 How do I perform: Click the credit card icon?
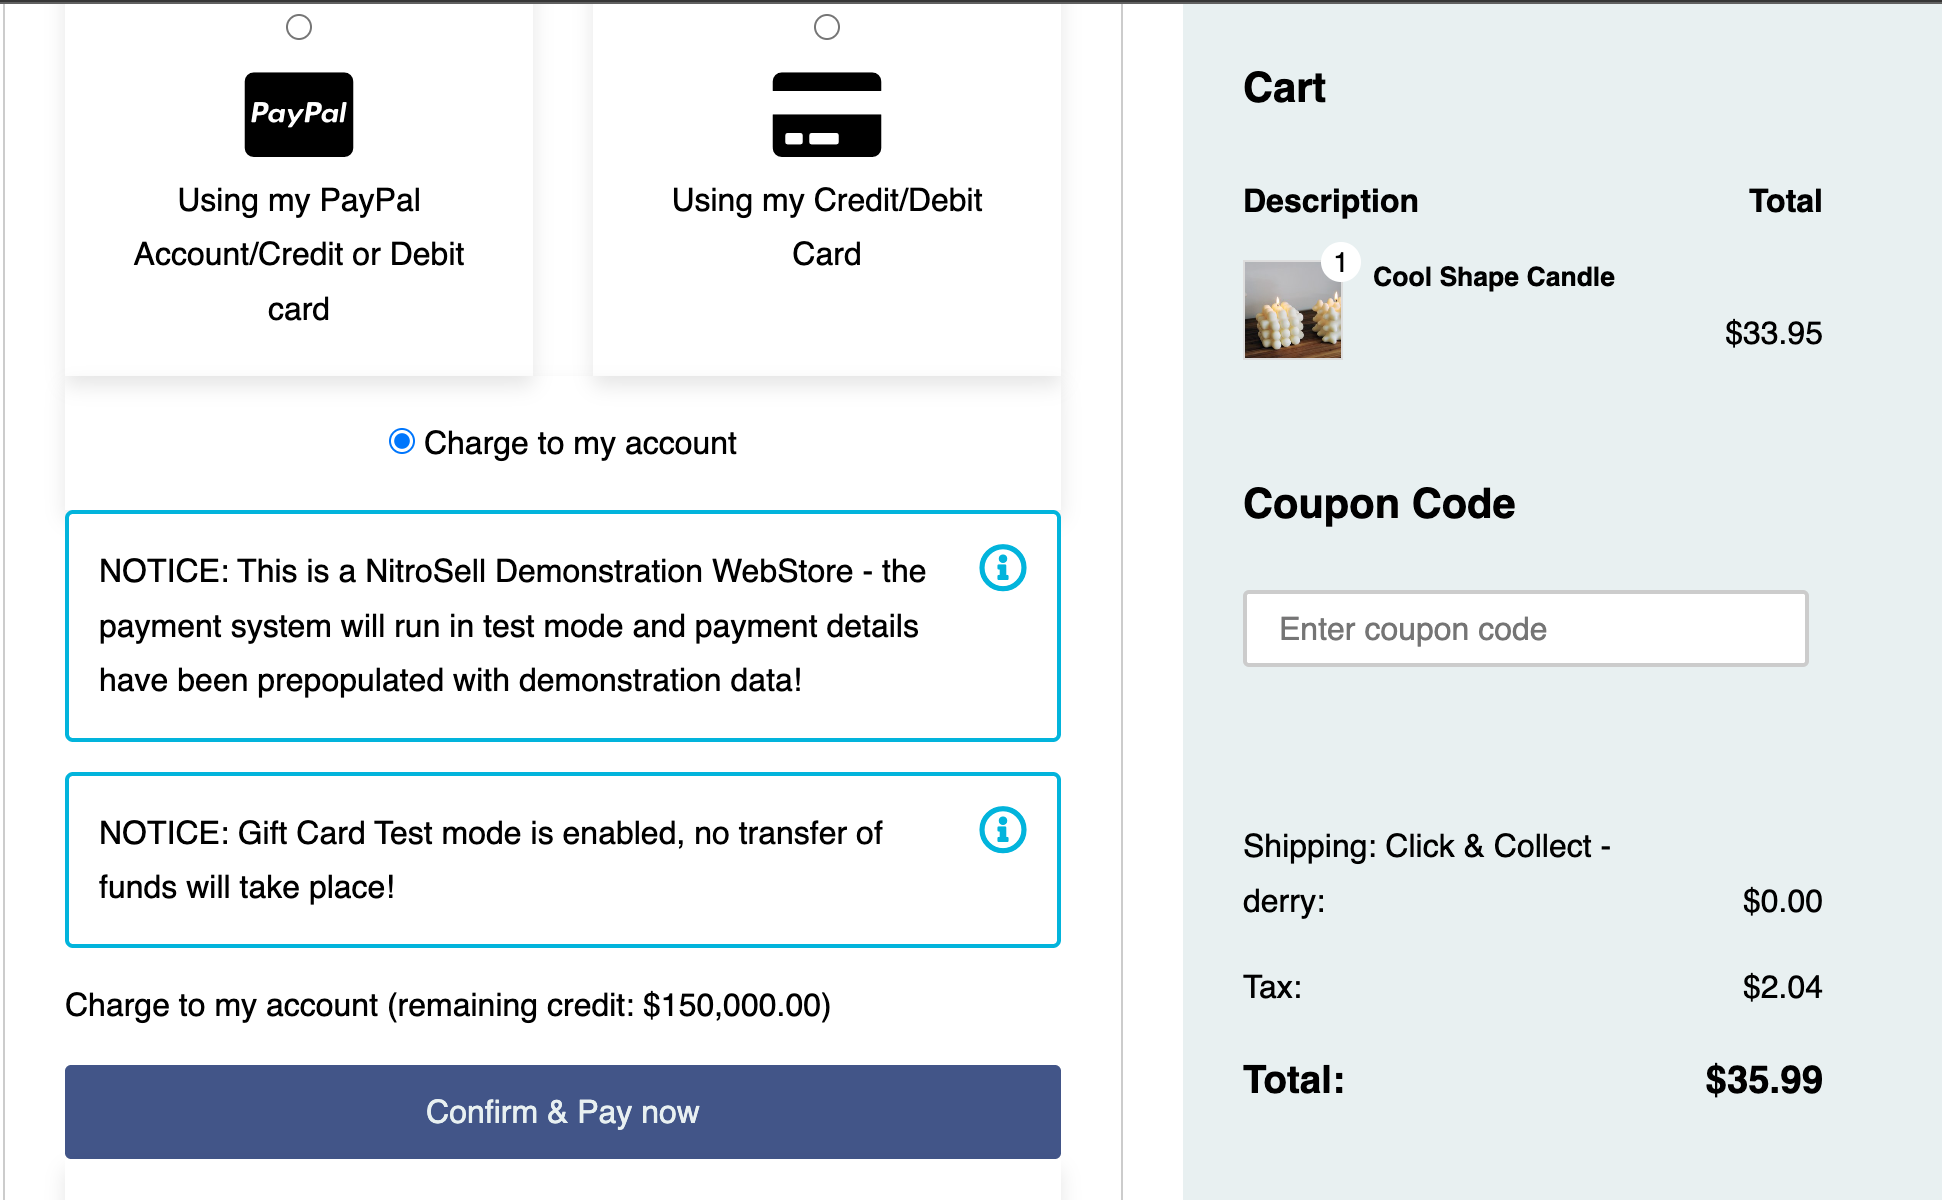pyautogui.click(x=826, y=114)
